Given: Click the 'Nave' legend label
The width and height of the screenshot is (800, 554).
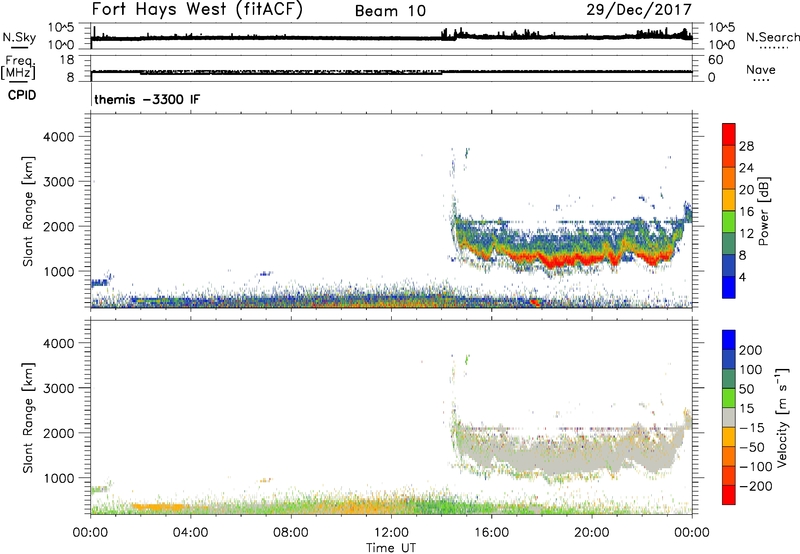Looking at the screenshot, I should point(761,69).
